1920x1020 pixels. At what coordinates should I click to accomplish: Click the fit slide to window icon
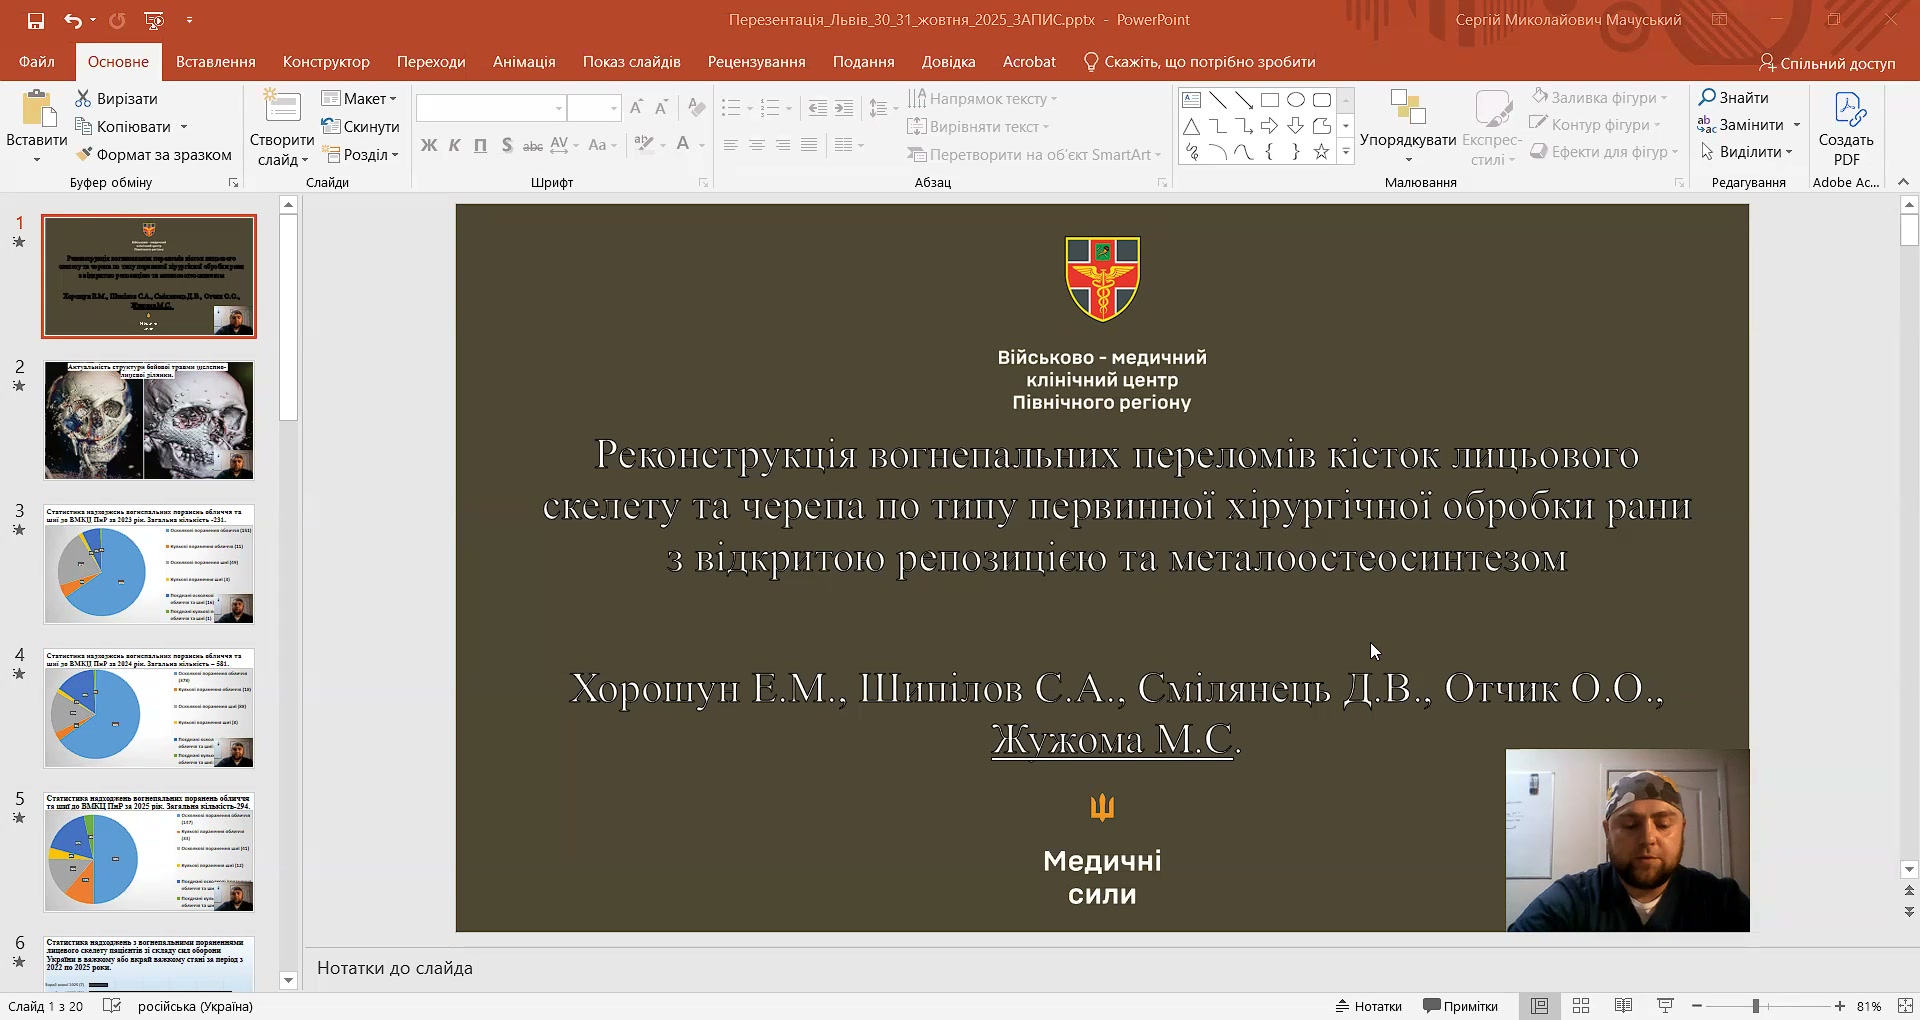[1904, 1006]
